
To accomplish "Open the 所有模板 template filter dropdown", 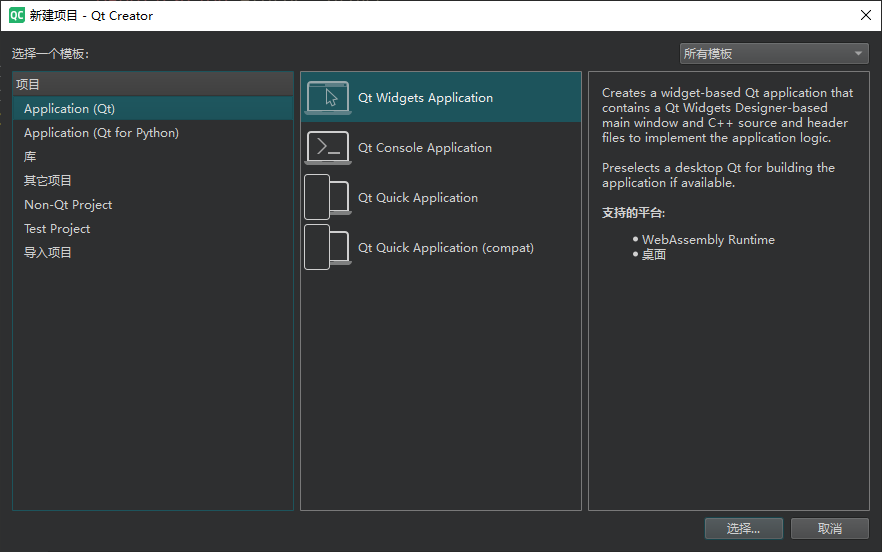I will click(x=773, y=54).
